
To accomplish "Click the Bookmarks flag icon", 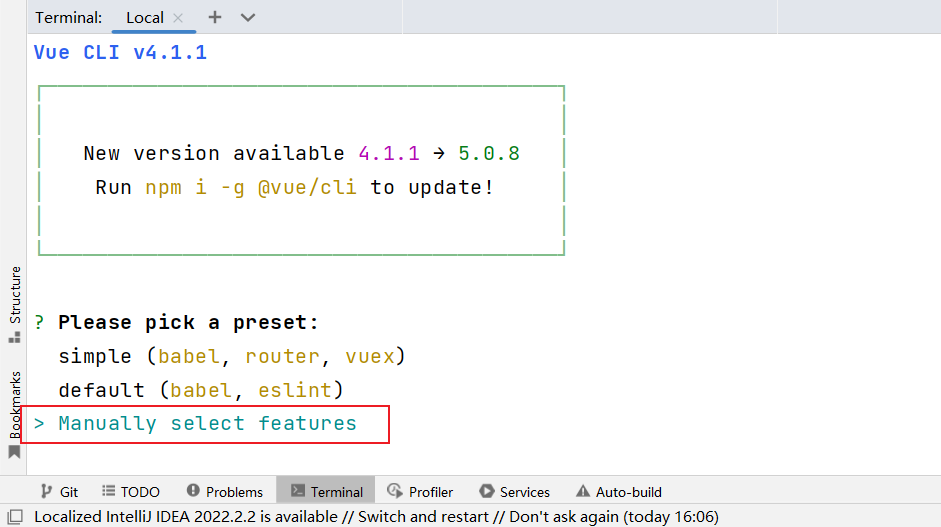I will pos(14,452).
